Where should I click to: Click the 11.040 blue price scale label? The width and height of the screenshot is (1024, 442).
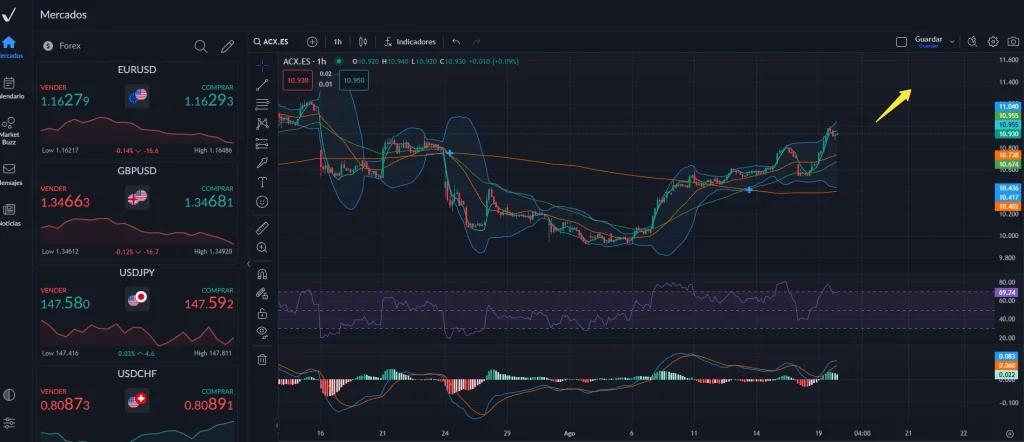click(1008, 106)
